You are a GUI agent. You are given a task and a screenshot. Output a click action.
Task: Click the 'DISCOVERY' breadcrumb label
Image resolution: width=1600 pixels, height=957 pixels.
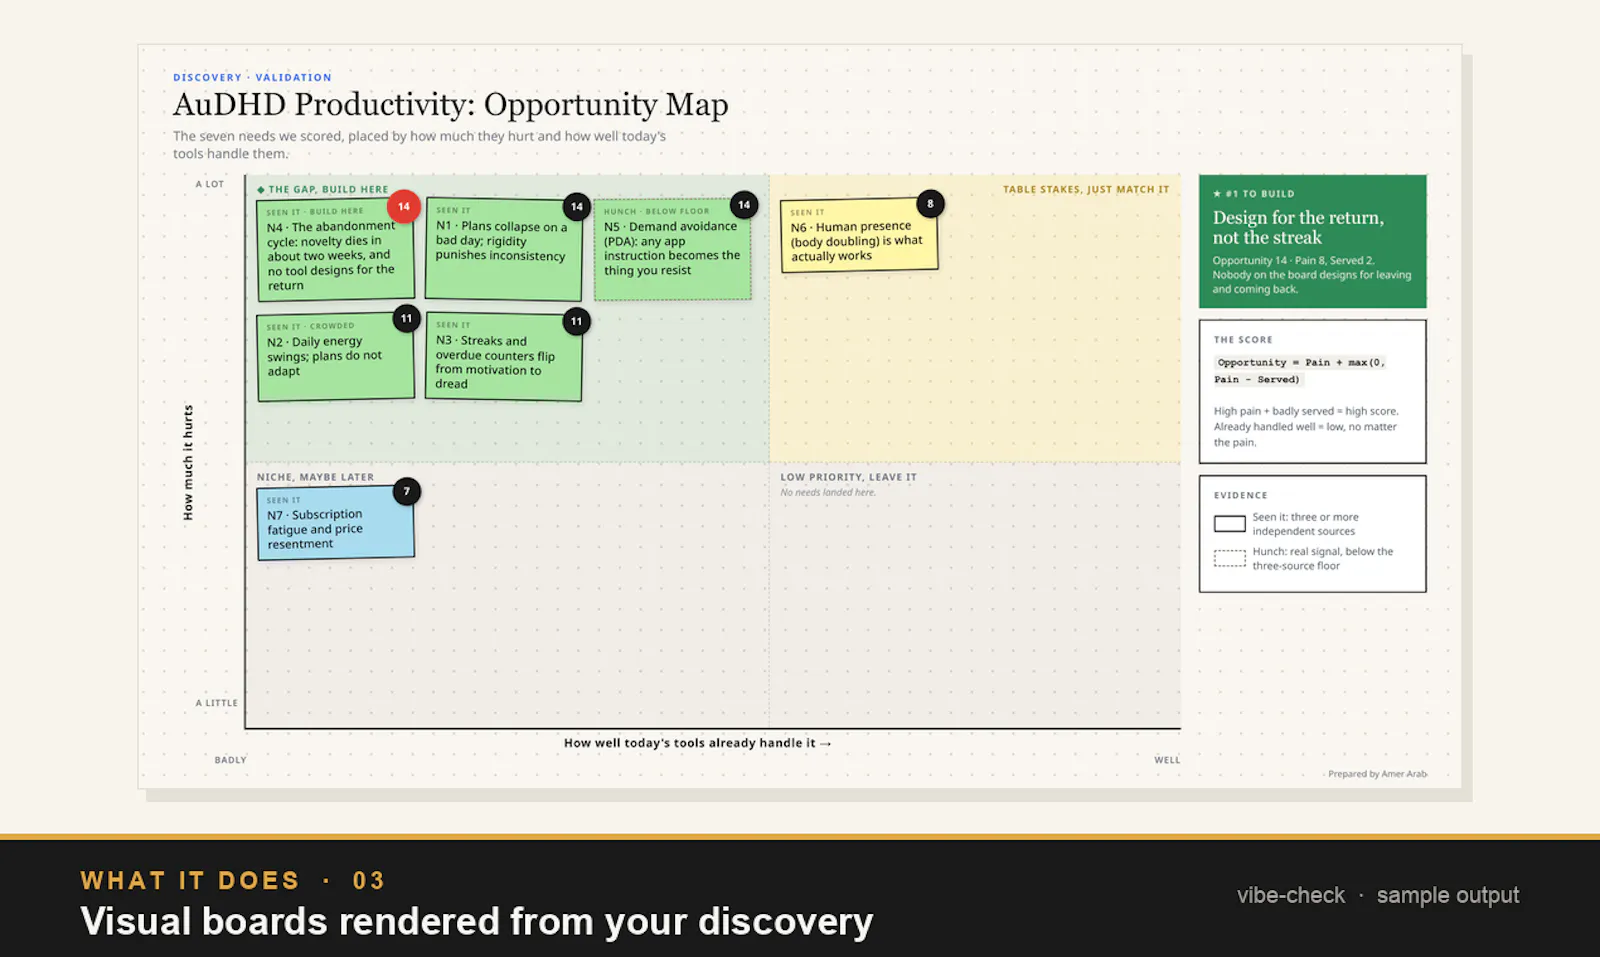[207, 78]
